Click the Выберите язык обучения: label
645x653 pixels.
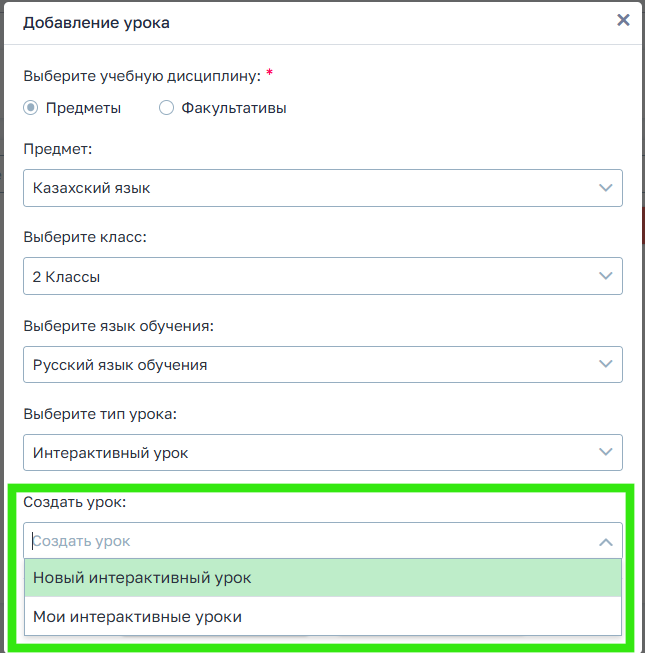point(118,326)
